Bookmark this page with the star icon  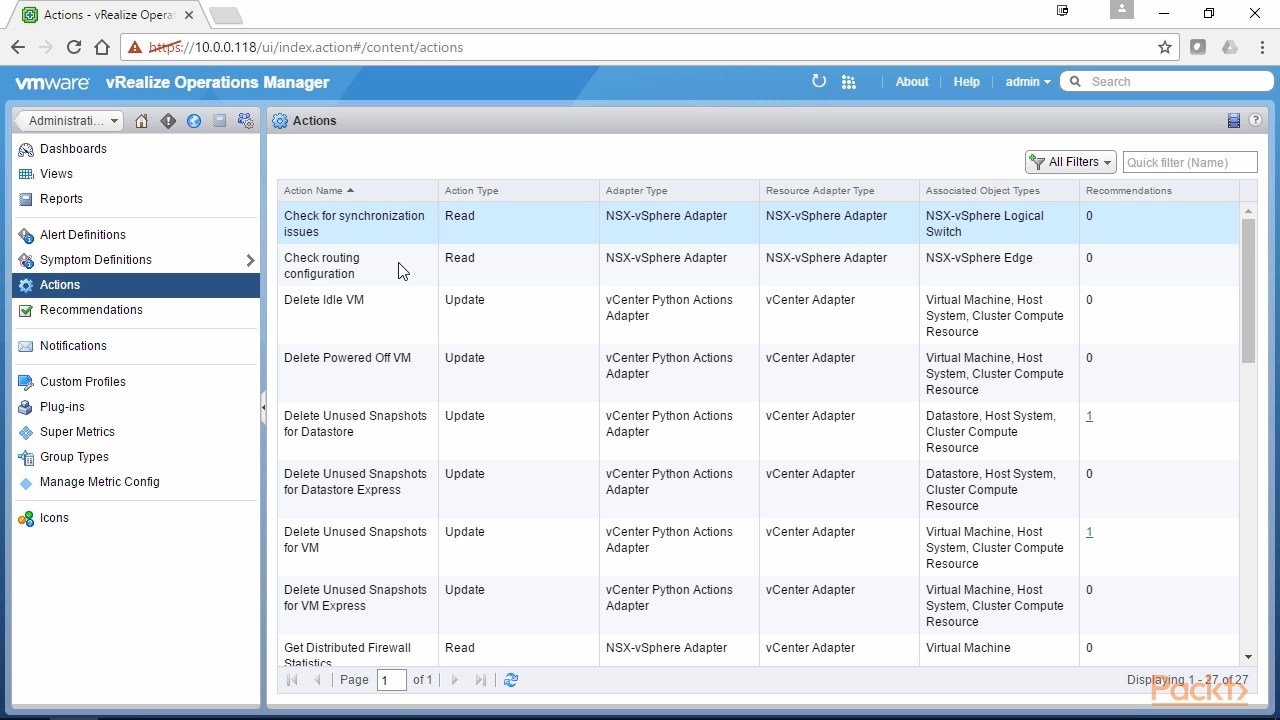click(1165, 47)
